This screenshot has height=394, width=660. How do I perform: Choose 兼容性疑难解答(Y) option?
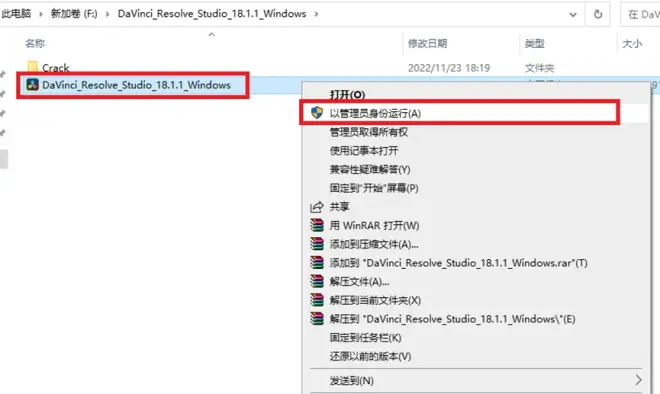point(370,169)
